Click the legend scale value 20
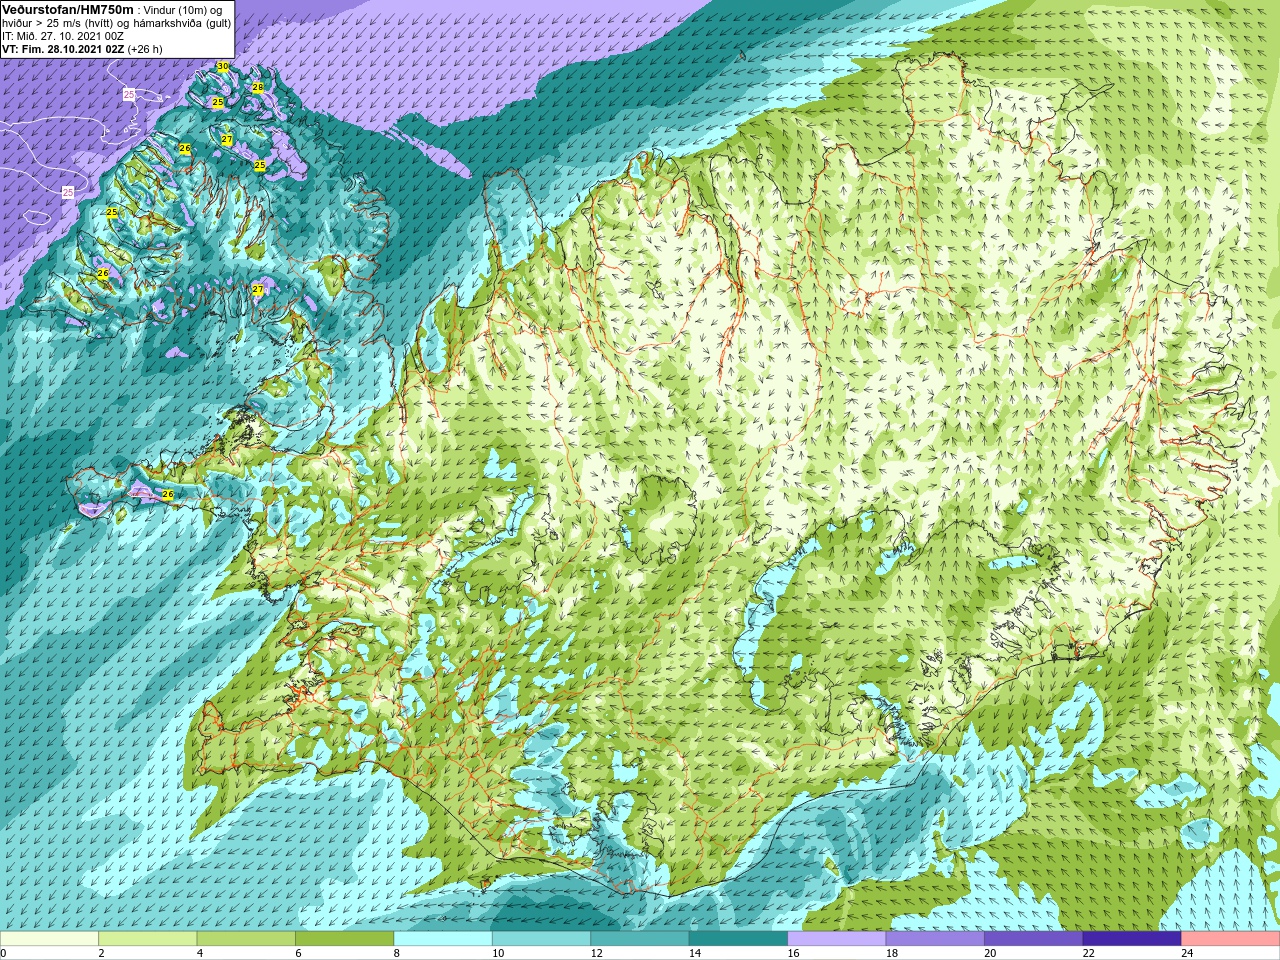1280x960 pixels. pos(990,954)
